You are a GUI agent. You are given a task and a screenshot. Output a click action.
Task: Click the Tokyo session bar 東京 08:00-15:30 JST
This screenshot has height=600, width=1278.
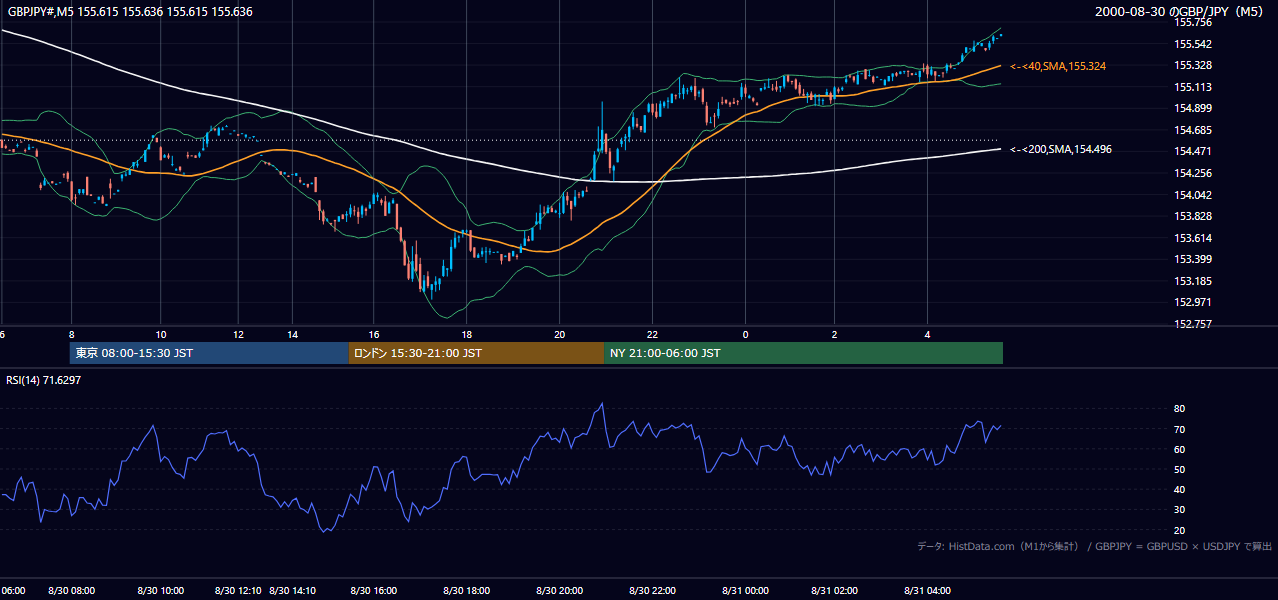pos(209,353)
